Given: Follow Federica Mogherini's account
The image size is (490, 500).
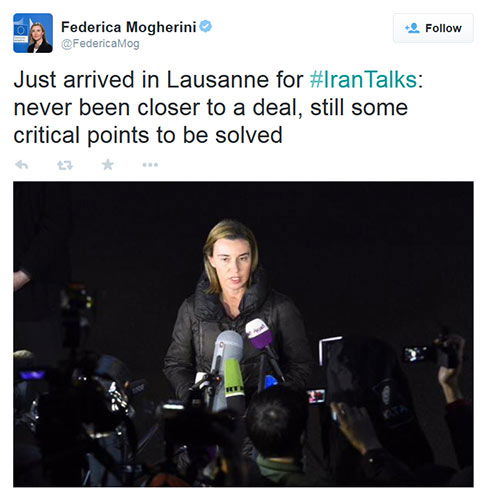Looking at the screenshot, I should click(x=433, y=28).
